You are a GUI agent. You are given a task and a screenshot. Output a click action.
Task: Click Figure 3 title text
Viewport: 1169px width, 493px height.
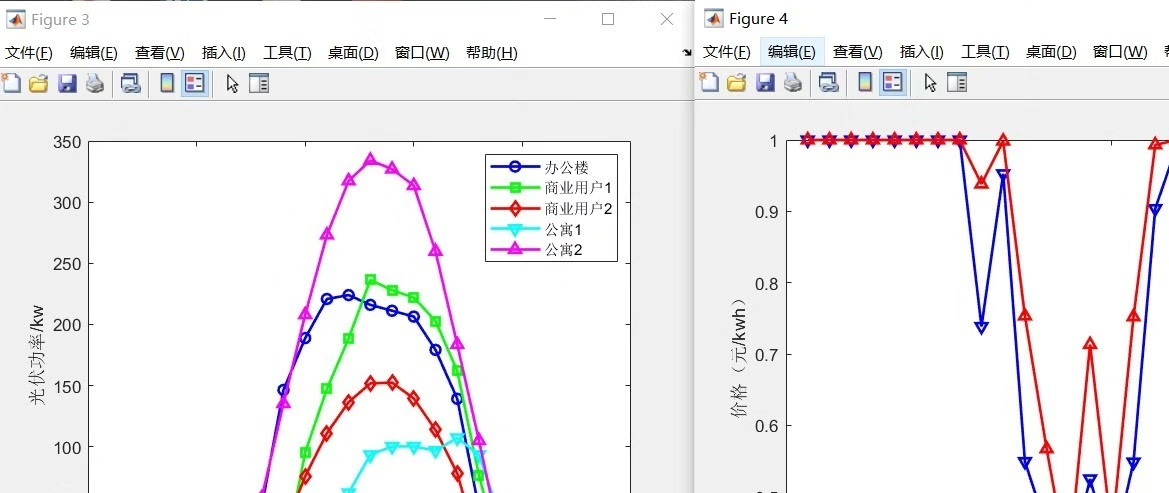60,20
